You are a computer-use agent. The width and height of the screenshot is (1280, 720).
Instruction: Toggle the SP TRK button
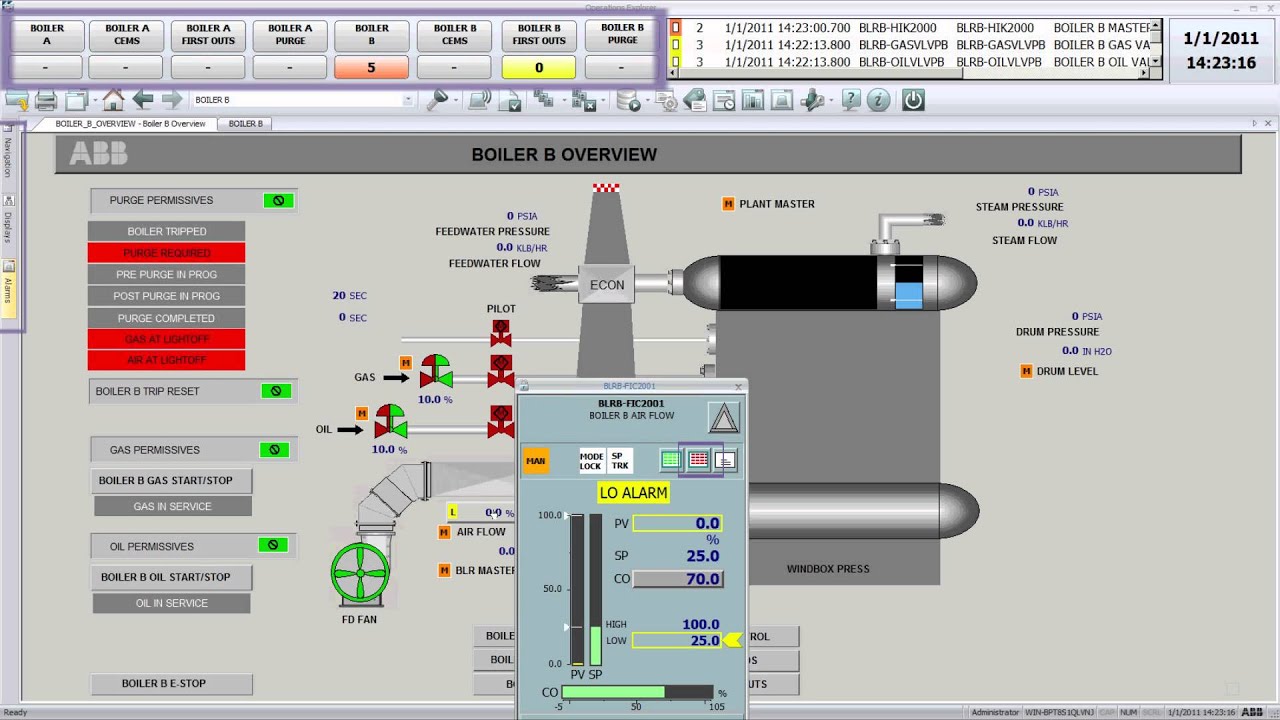click(620, 461)
